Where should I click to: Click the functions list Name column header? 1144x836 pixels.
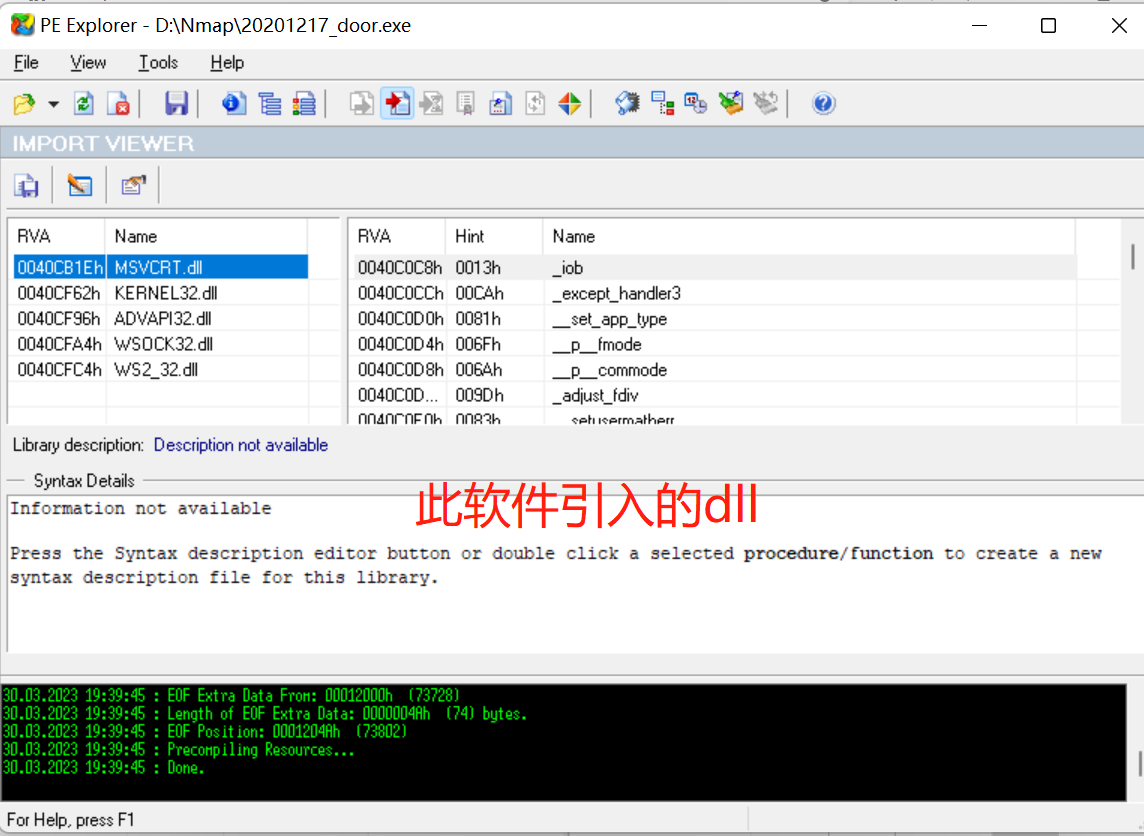[809, 236]
